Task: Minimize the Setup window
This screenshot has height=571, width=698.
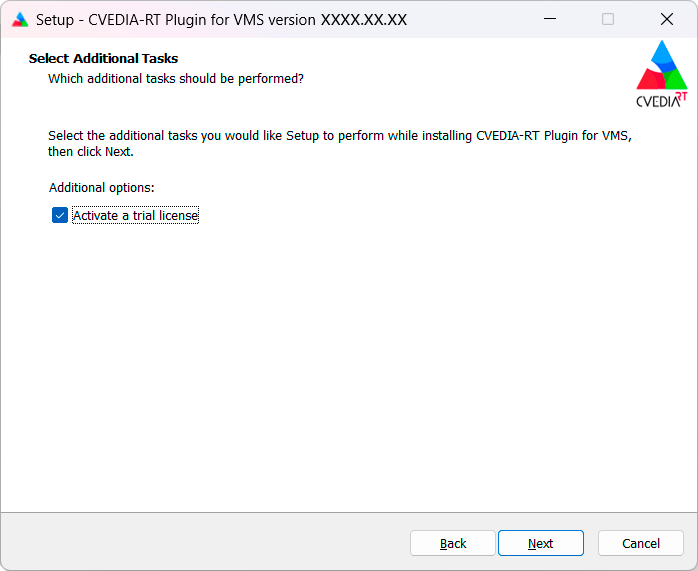Action: (x=550, y=19)
